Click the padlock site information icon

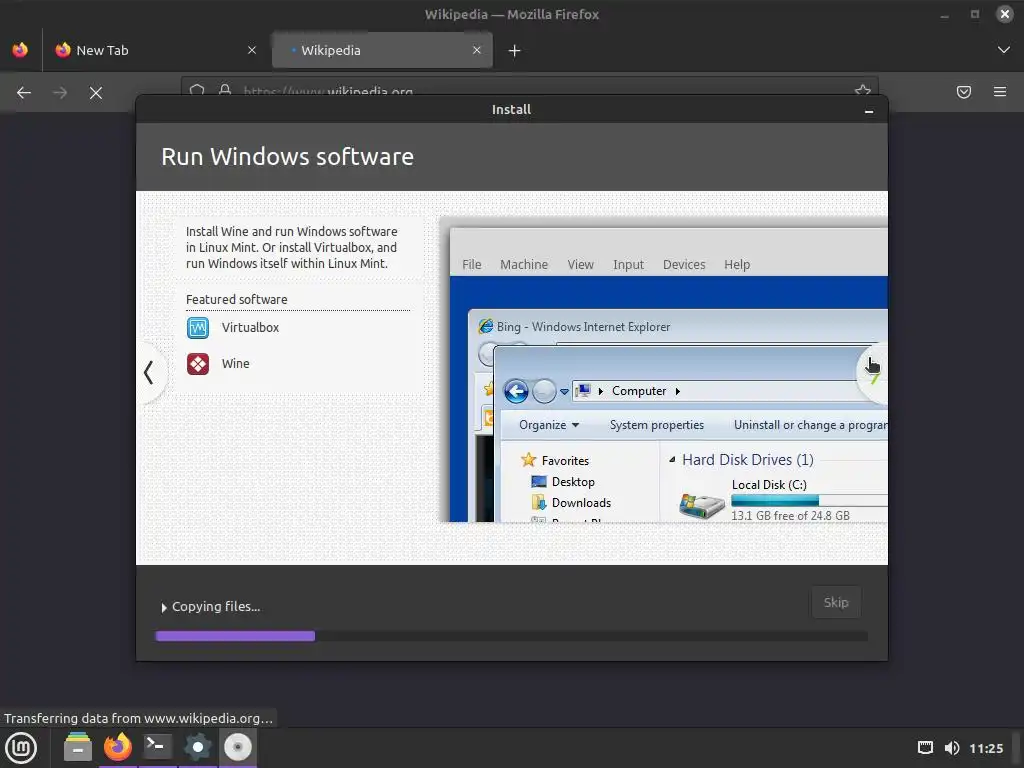pos(225,89)
